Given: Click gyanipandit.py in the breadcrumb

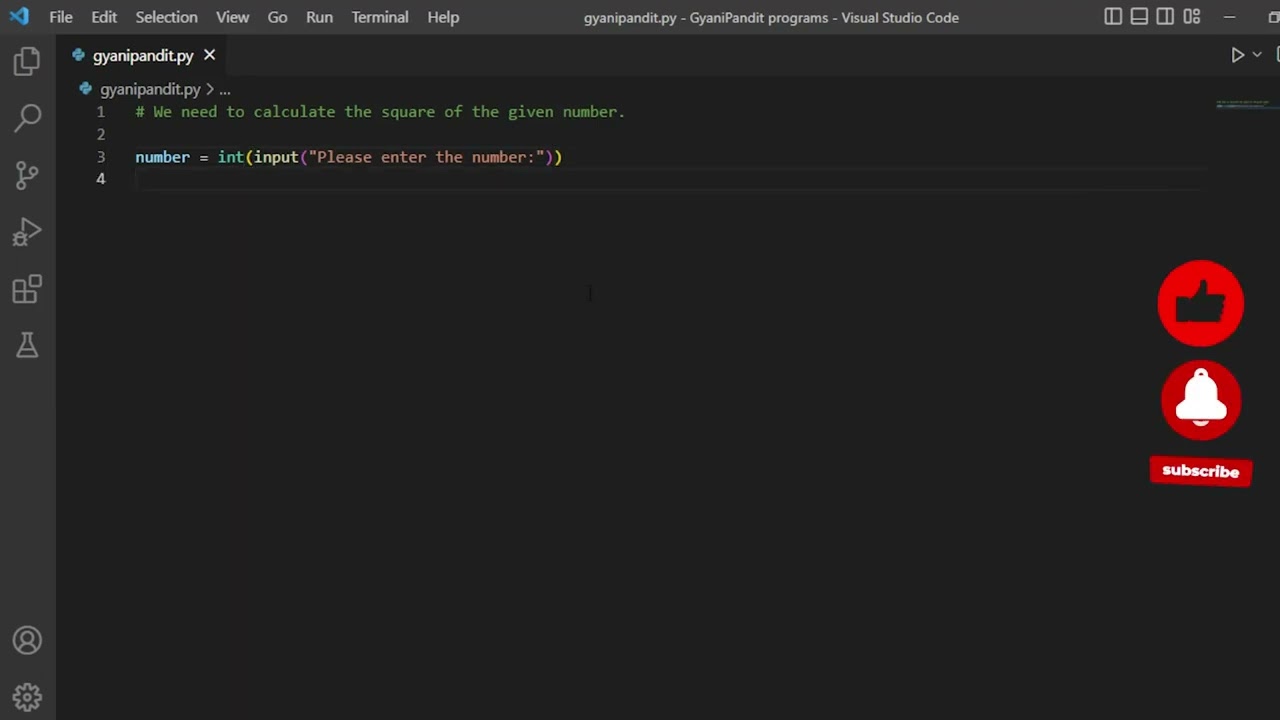Looking at the screenshot, I should coord(150,89).
